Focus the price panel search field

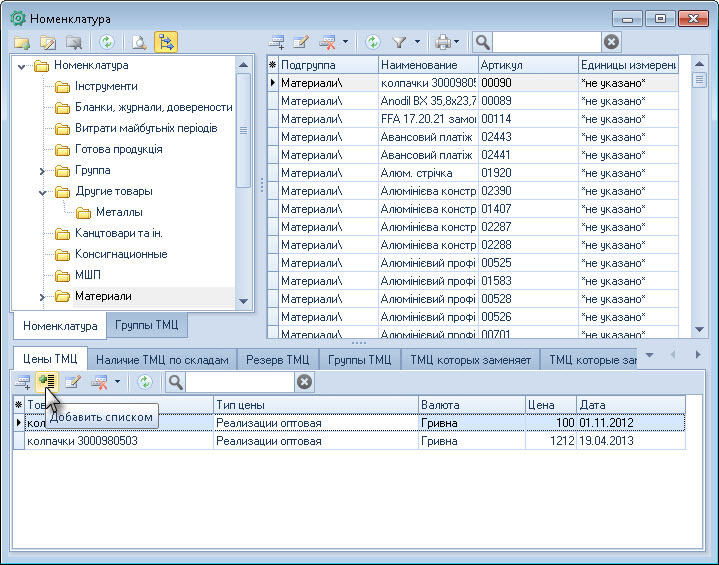tap(240, 382)
